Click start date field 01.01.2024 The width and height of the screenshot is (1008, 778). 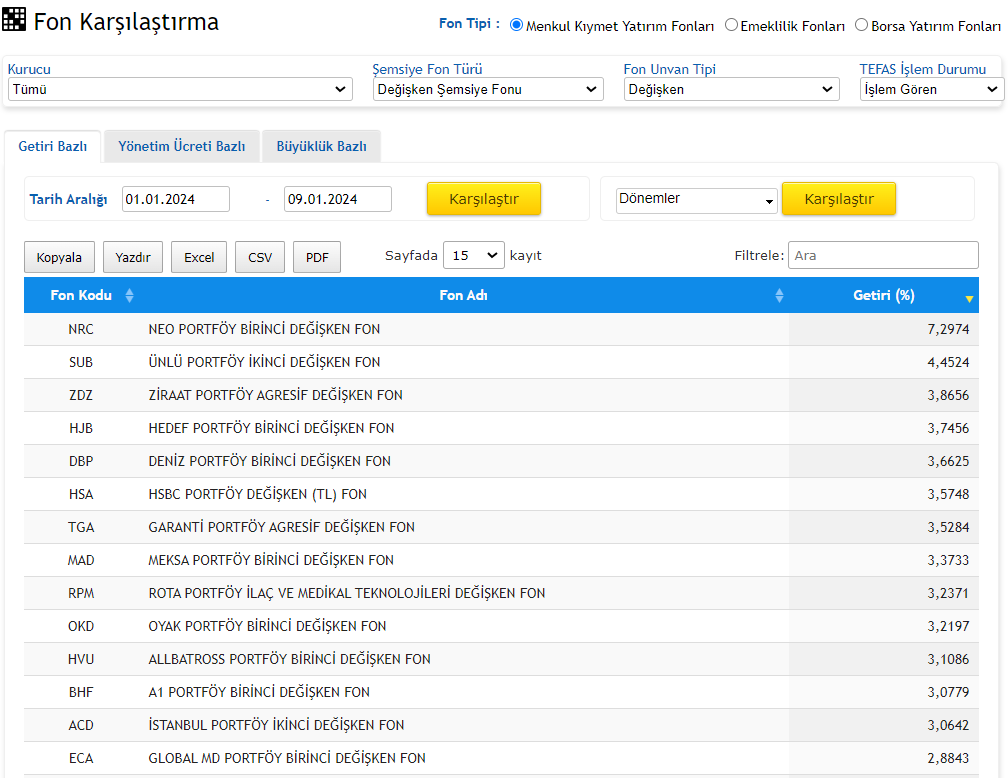click(176, 199)
